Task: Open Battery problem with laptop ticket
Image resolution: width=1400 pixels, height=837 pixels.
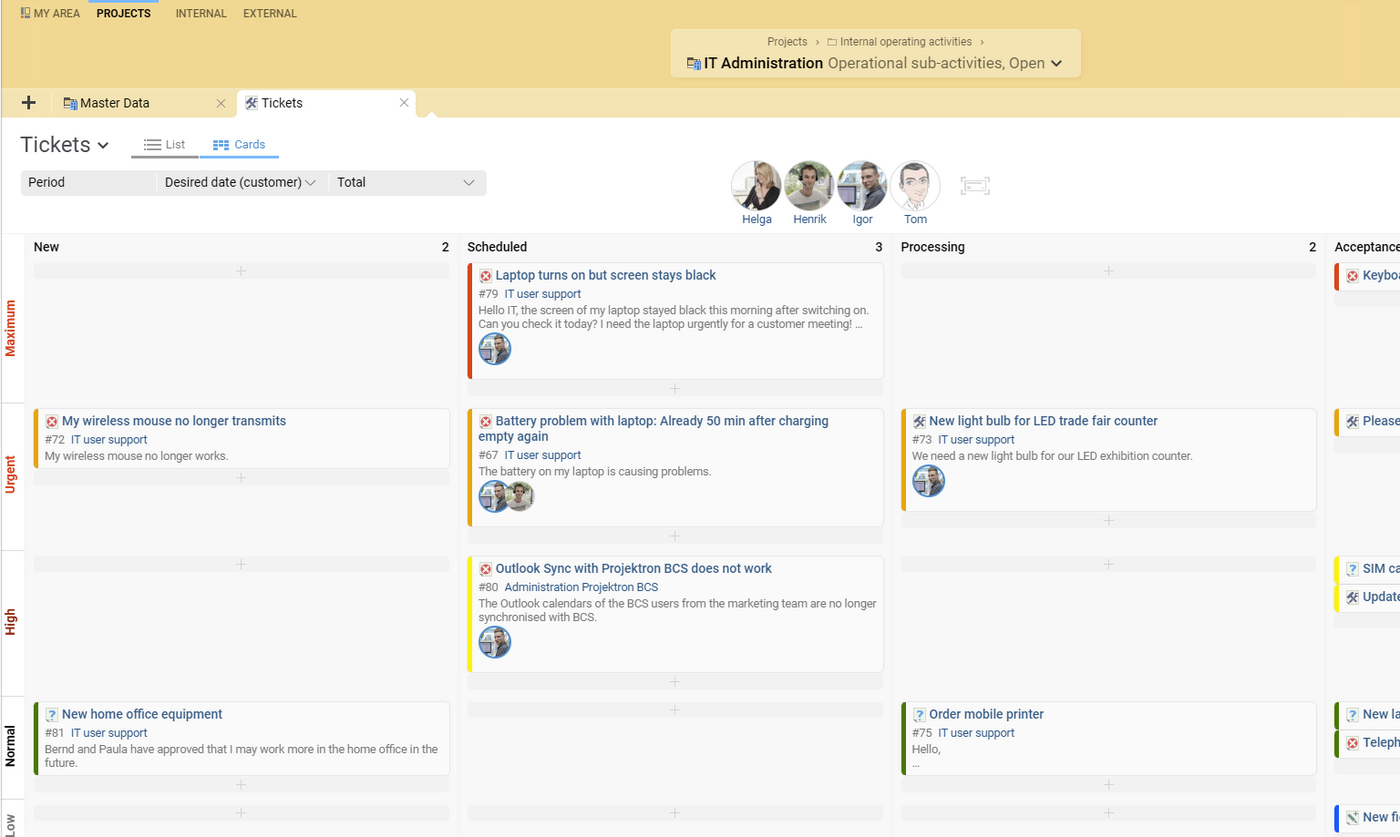Action: tap(653, 429)
